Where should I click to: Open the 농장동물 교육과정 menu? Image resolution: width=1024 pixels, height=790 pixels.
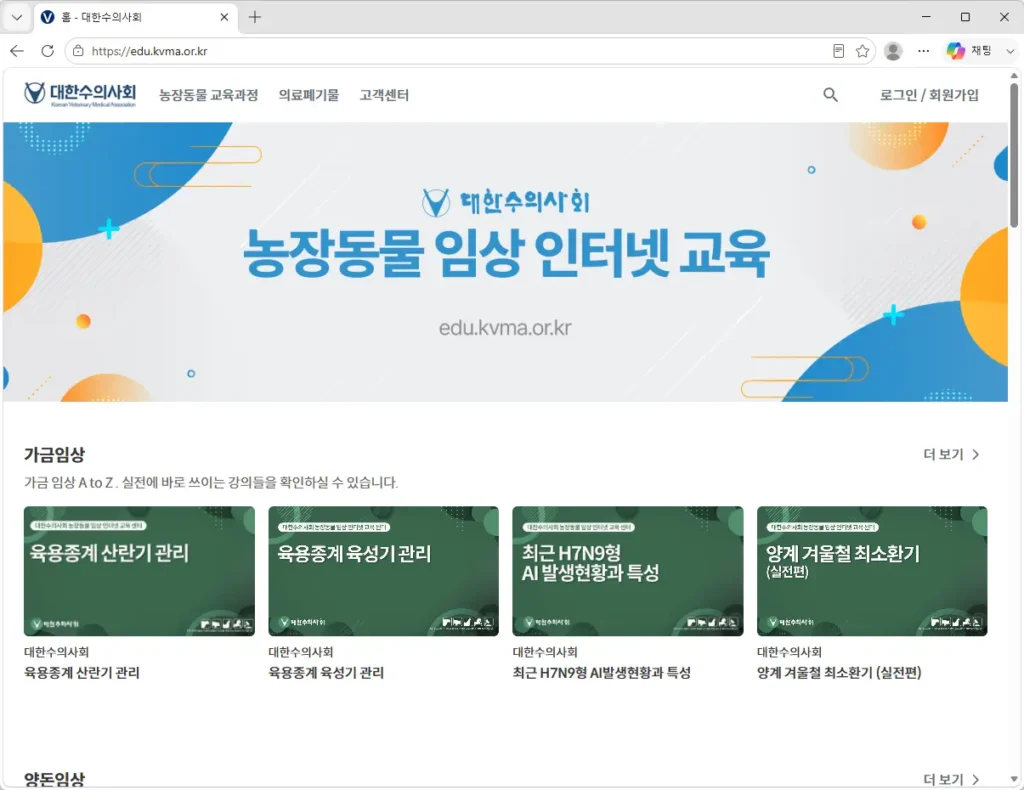point(208,95)
